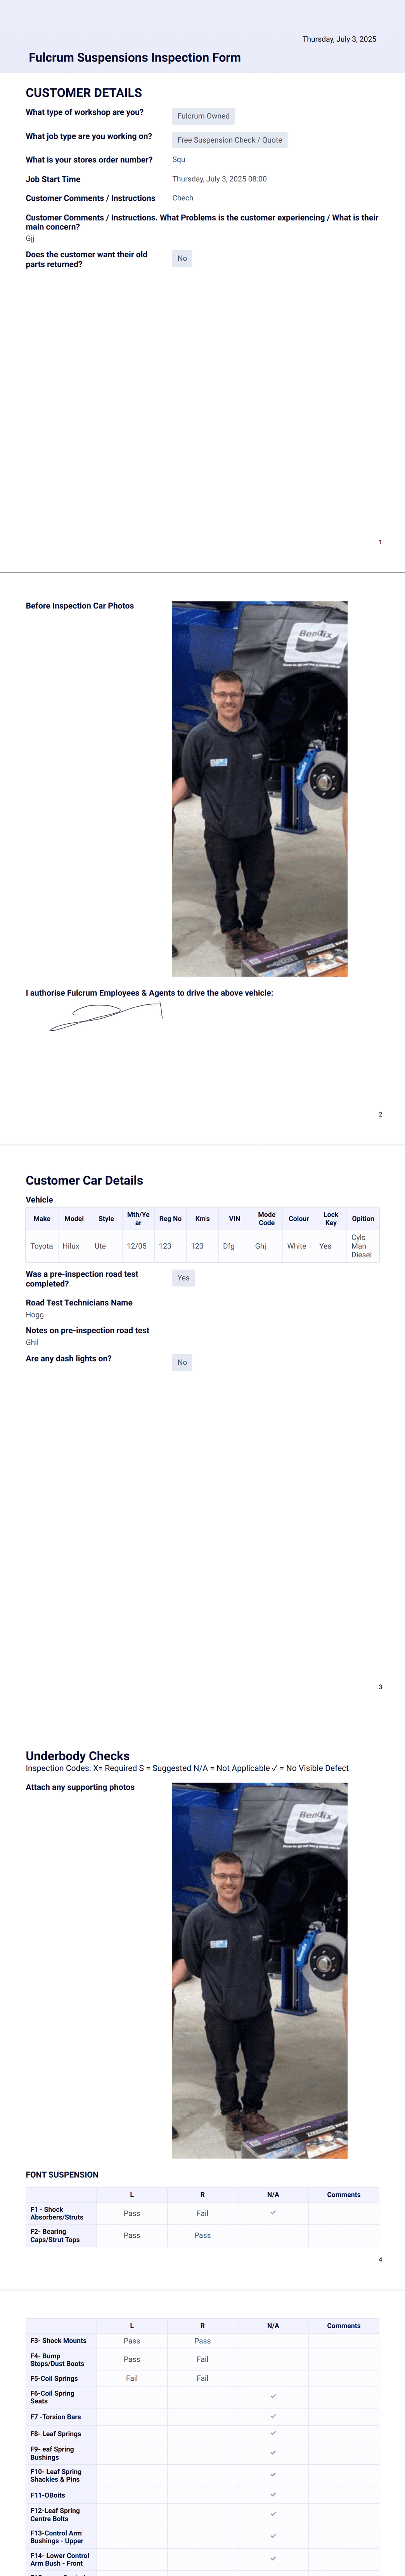Click the 'Colour' column header
The height and width of the screenshot is (2576, 405).
click(x=299, y=1219)
